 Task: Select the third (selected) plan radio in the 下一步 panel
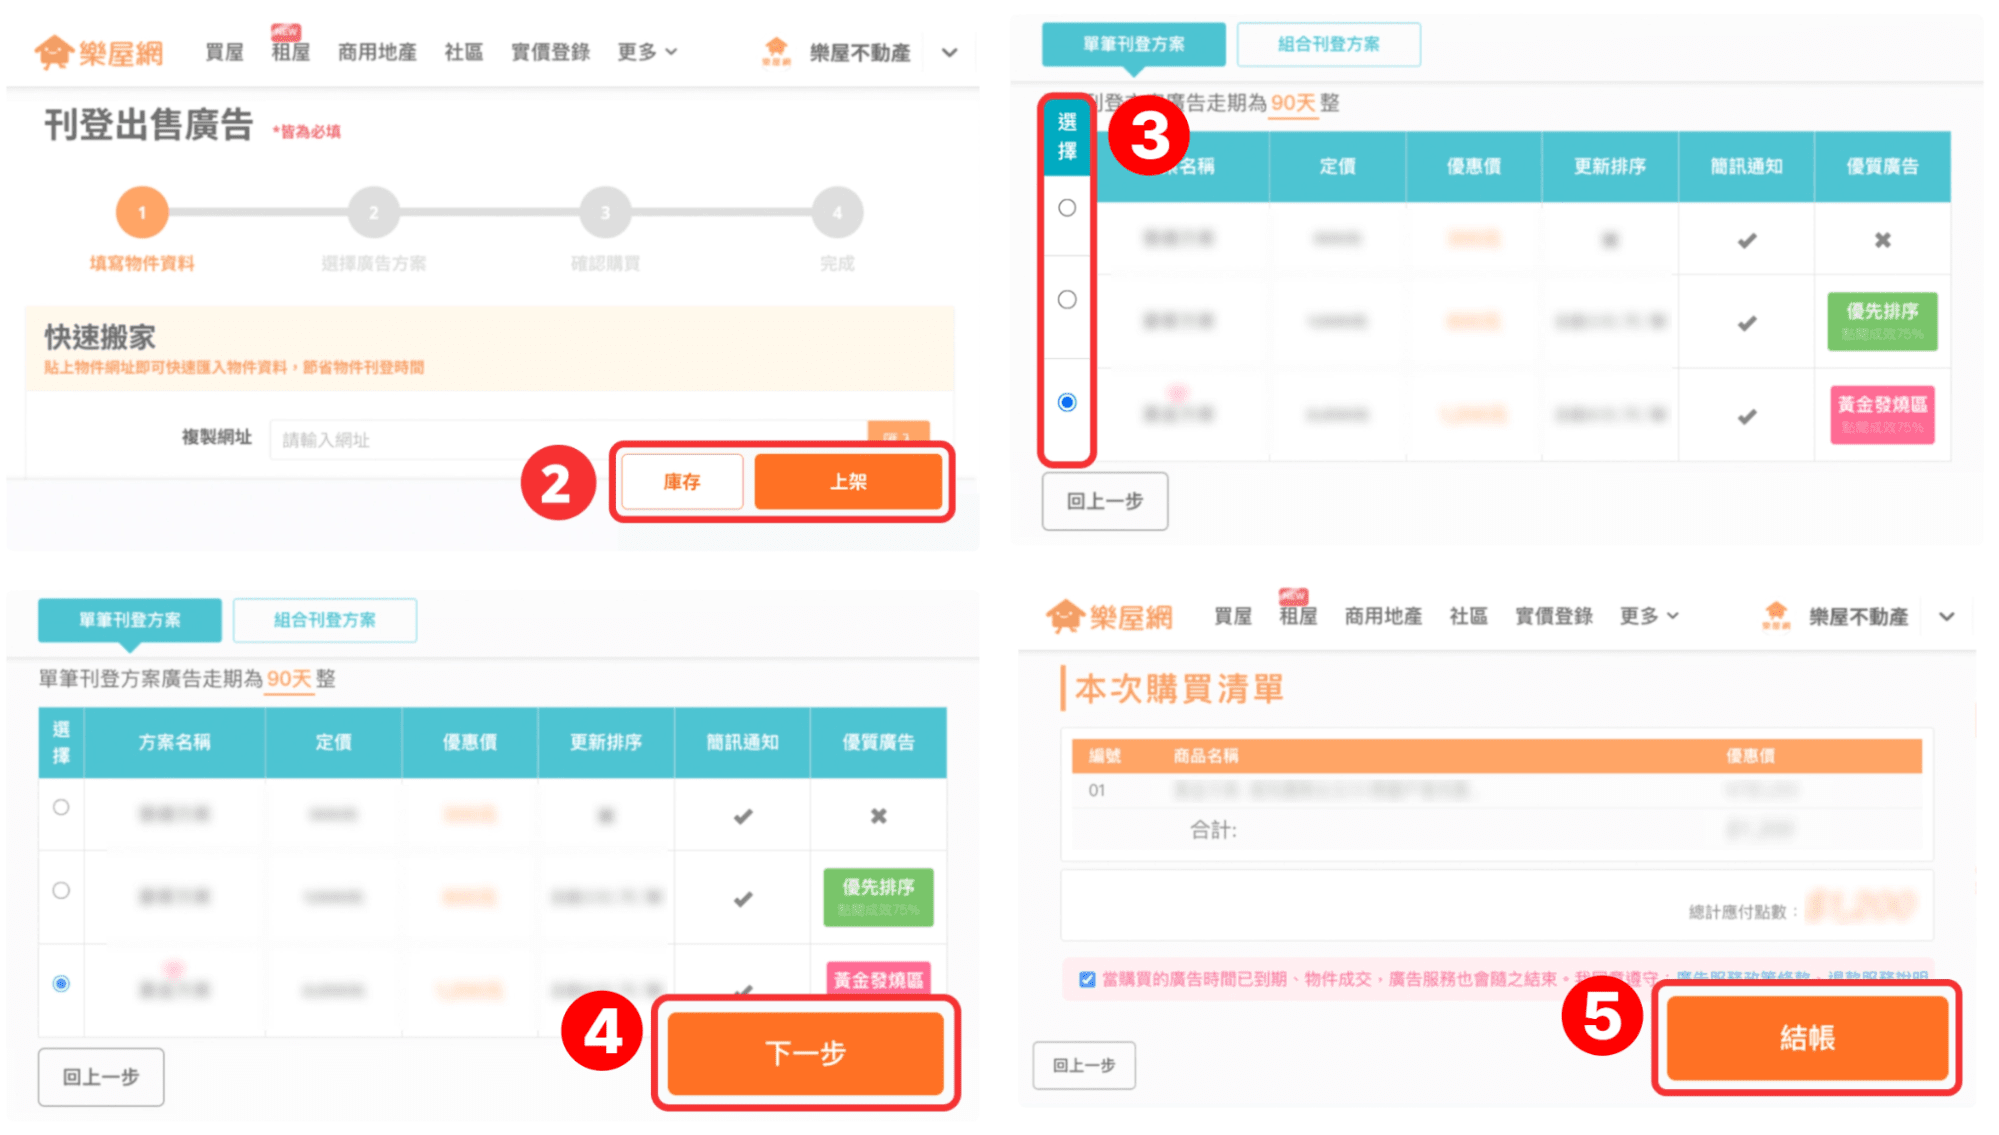tap(61, 983)
